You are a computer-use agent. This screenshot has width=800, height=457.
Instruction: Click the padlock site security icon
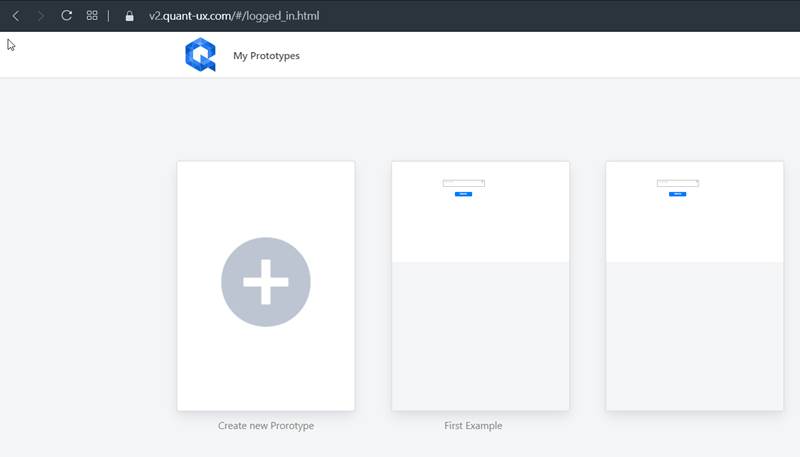(x=129, y=16)
